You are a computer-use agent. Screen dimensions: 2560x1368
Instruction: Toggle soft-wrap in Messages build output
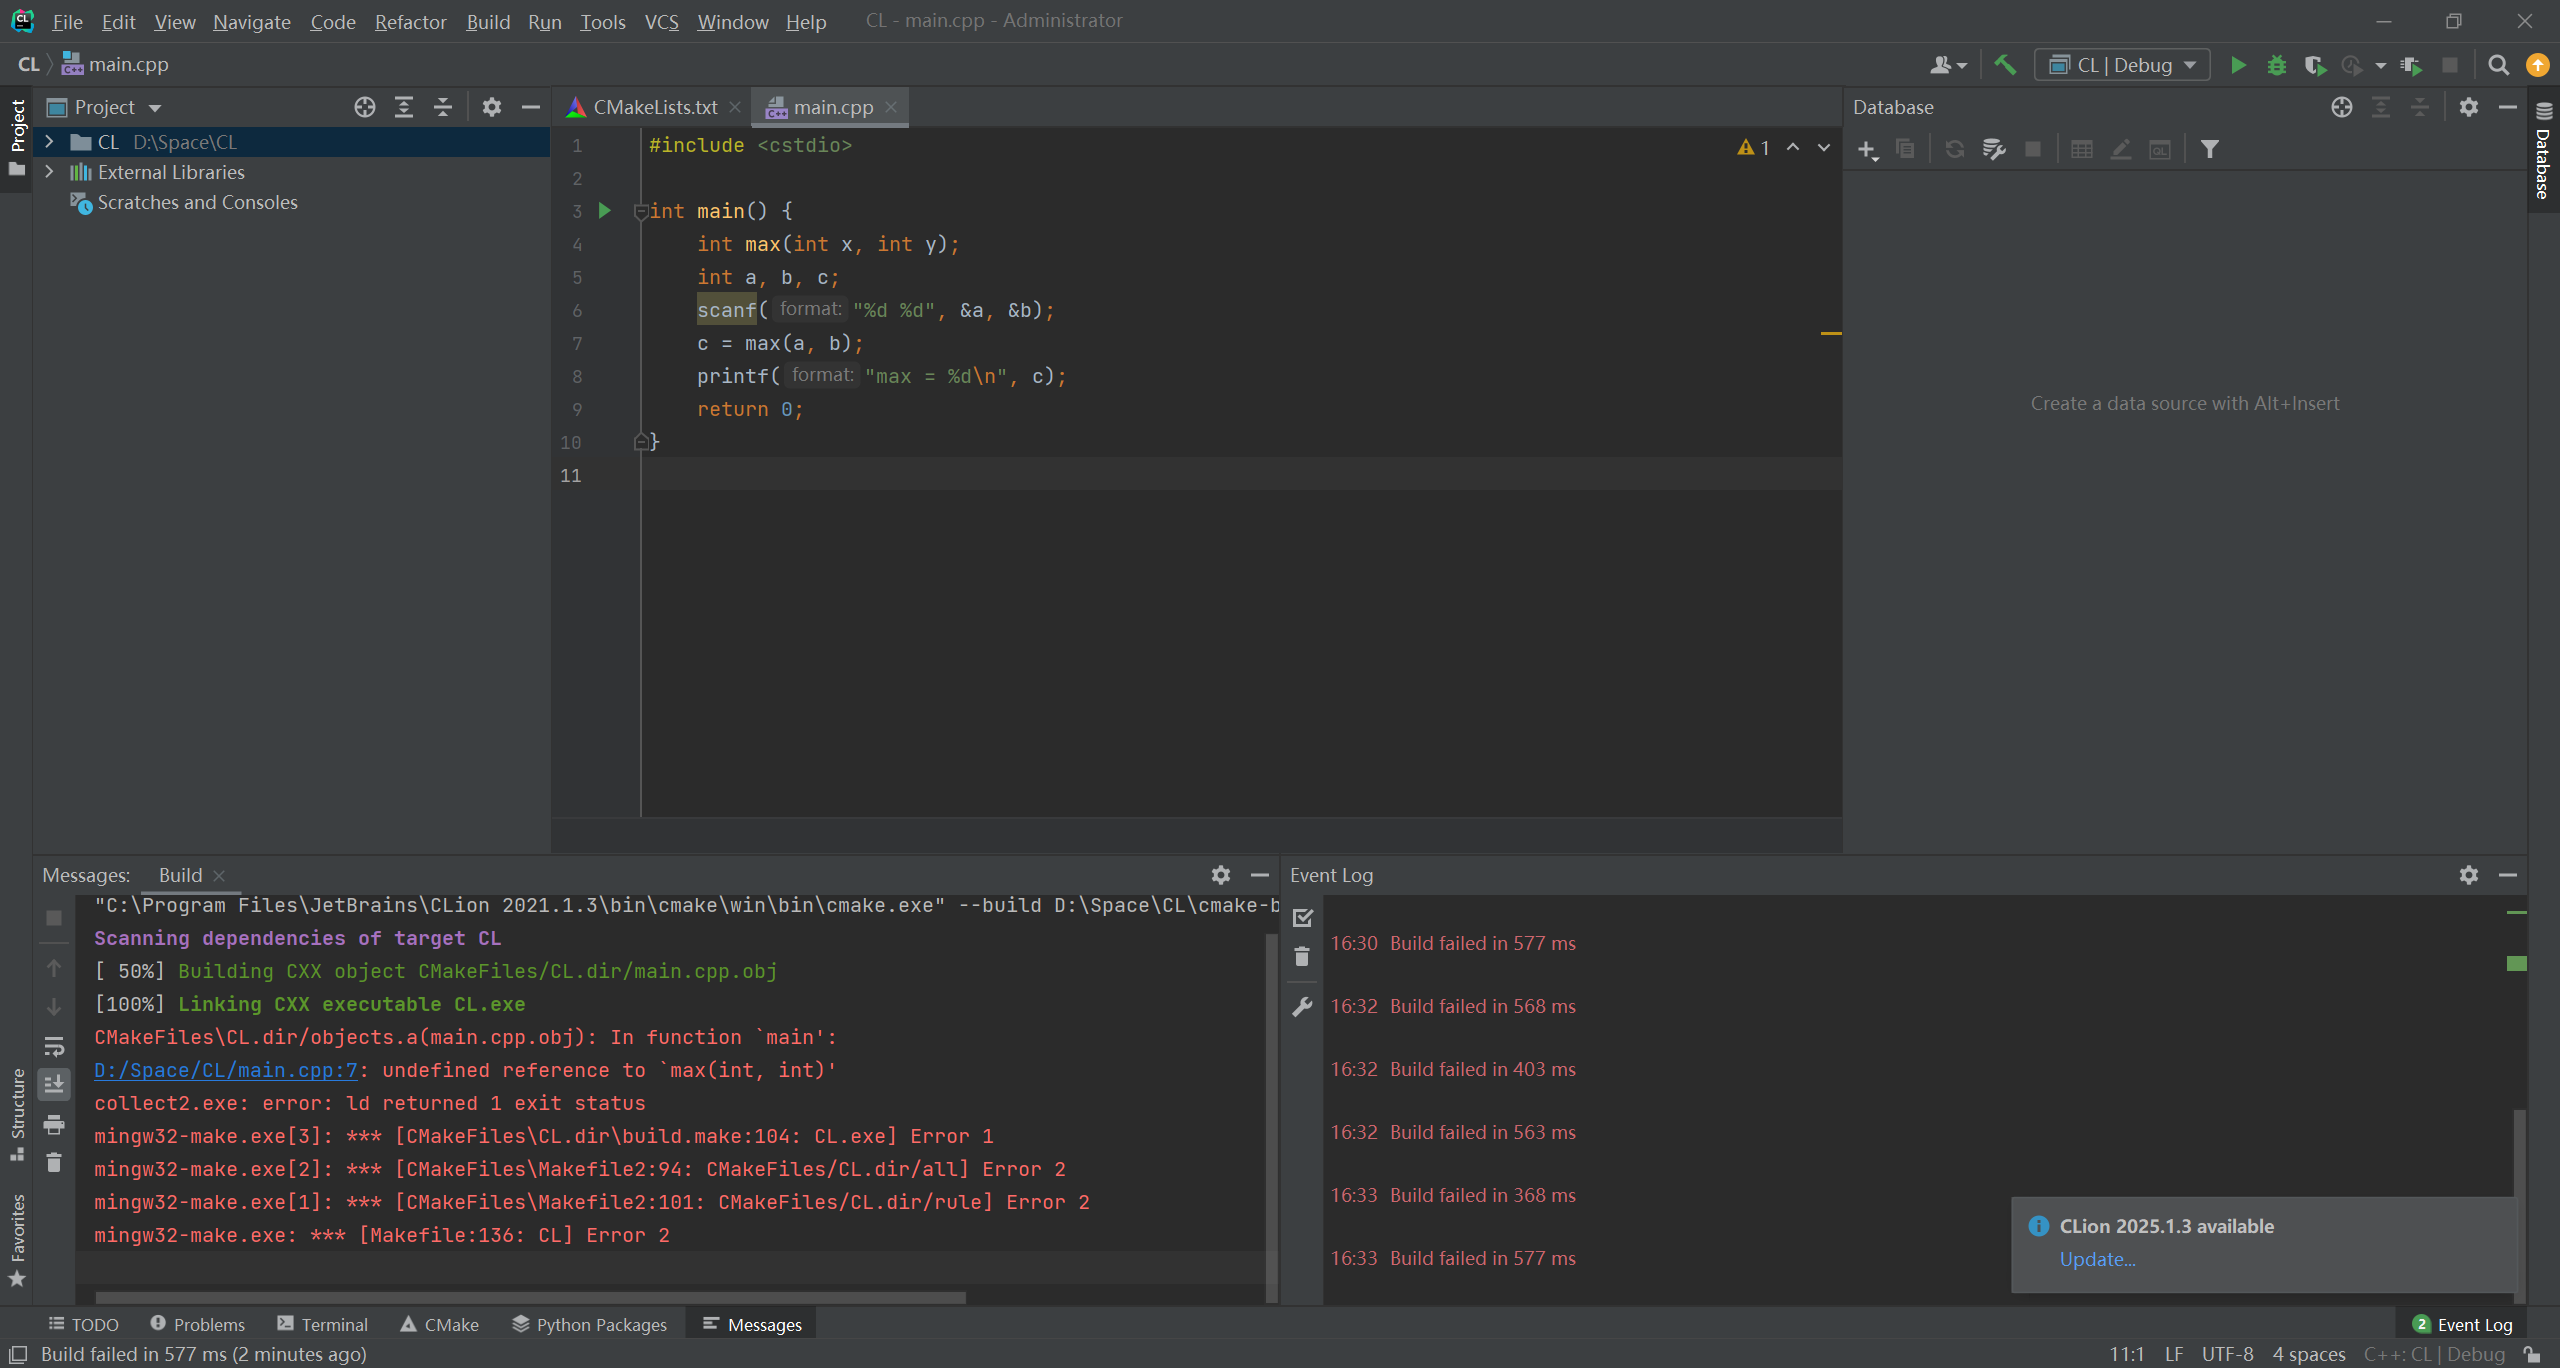54,1046
